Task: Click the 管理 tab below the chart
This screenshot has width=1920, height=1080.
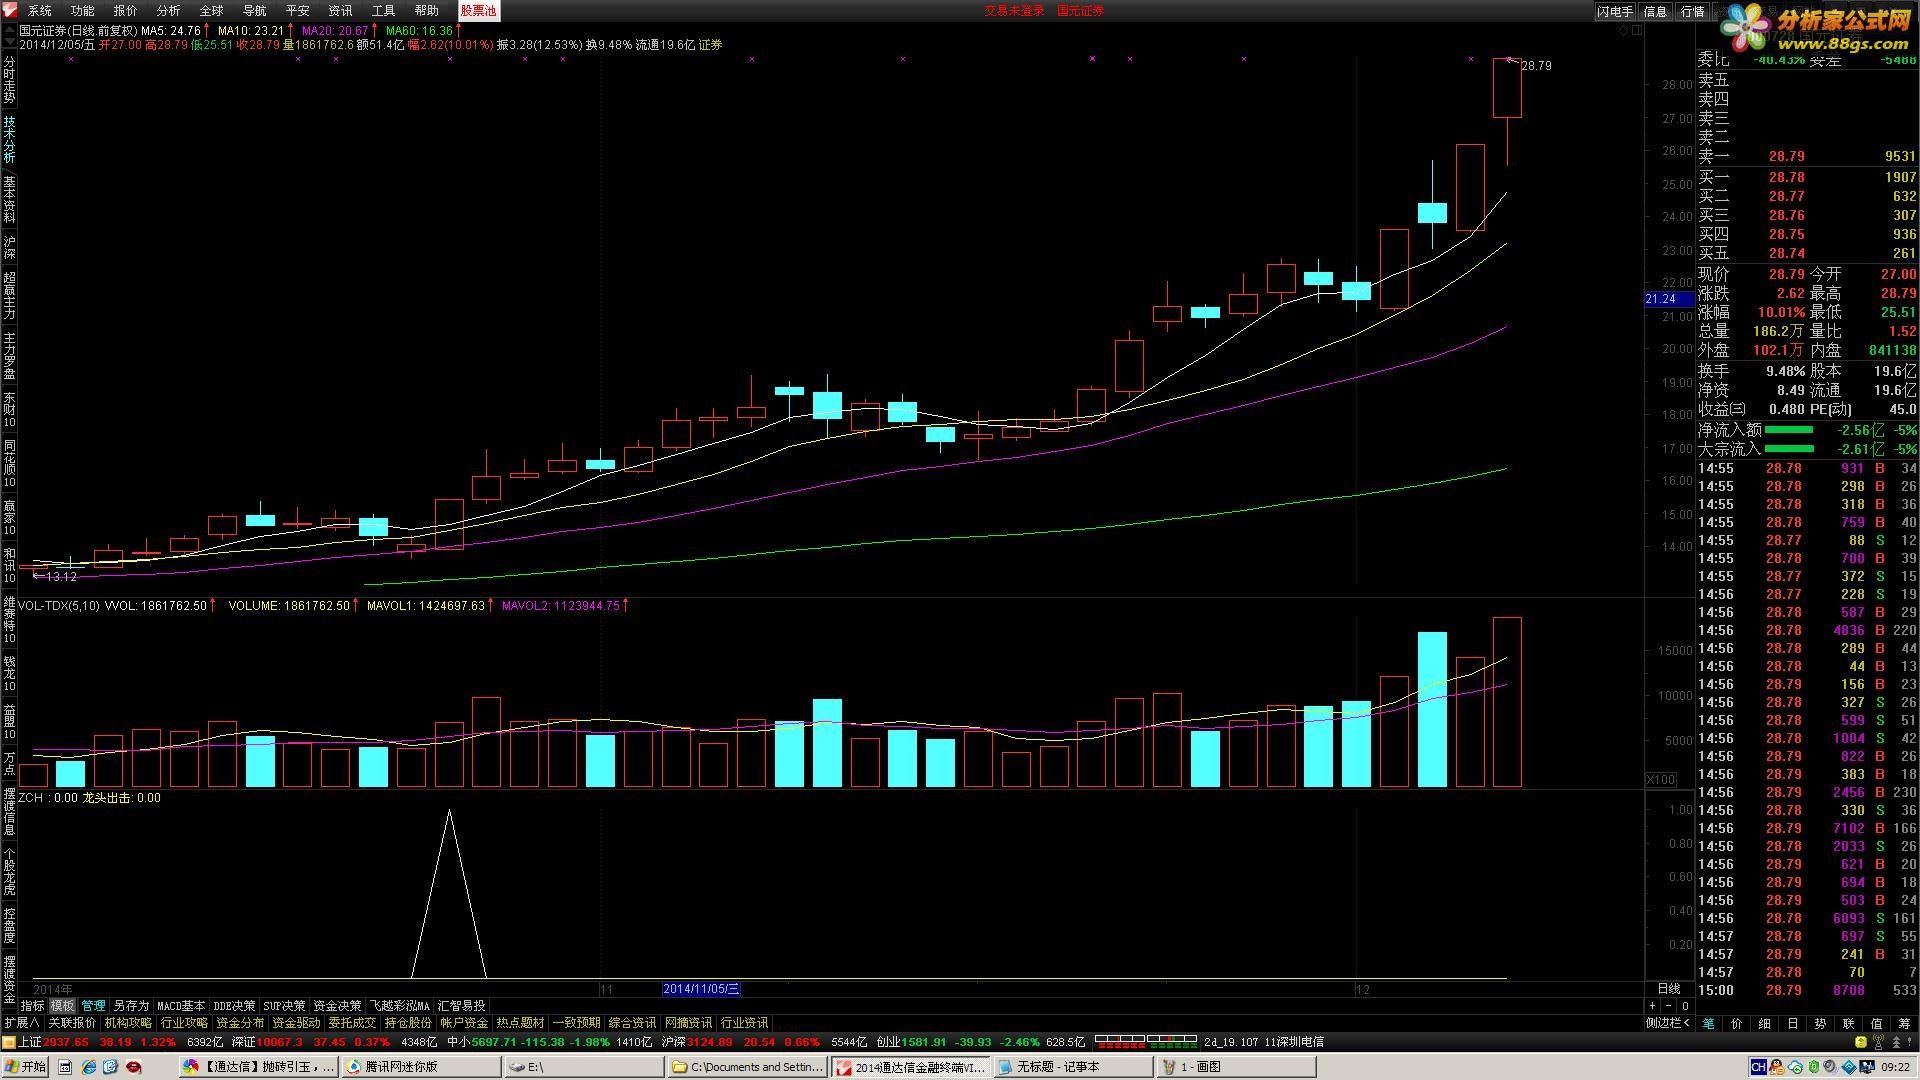Action: click(93, 1006)
